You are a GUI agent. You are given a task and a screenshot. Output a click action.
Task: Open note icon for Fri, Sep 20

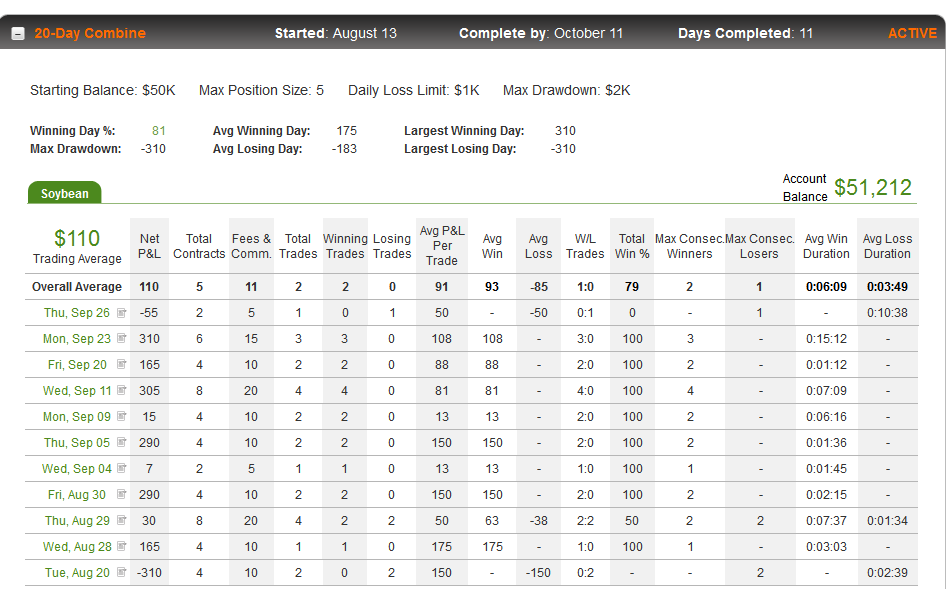pyautogui.click(x=122, y=365)
